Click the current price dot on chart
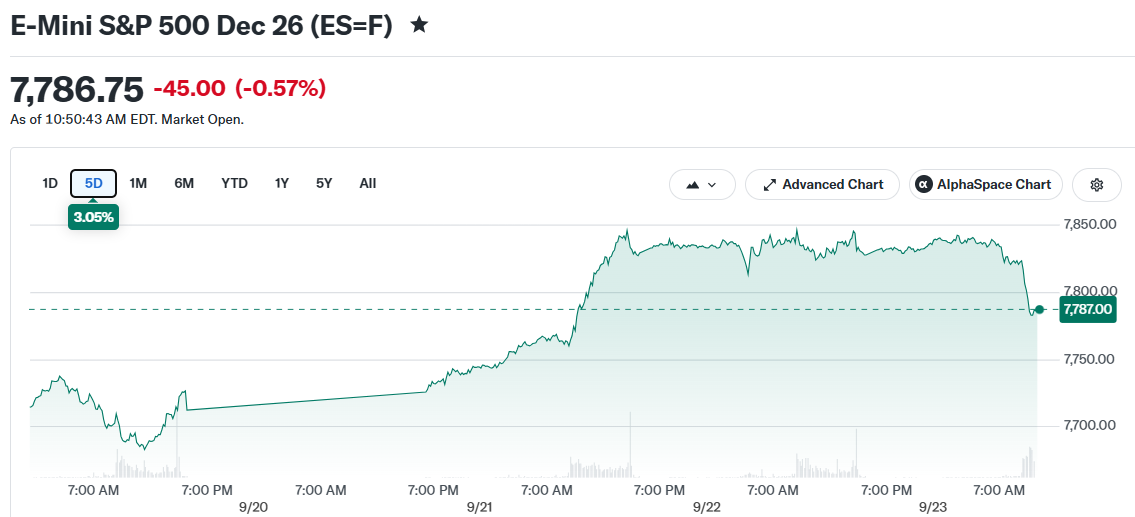Image resolution: width=1135 pixels, height=517 pixels. point(1039,310)
